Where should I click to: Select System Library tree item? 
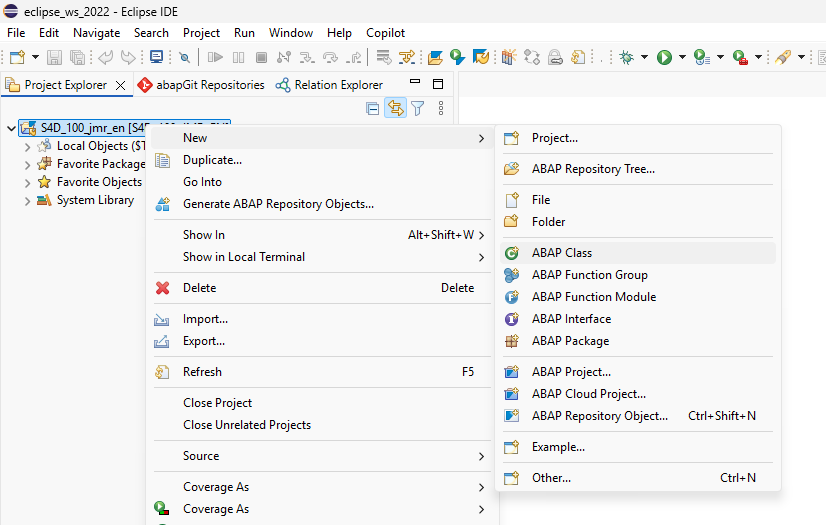85,200
